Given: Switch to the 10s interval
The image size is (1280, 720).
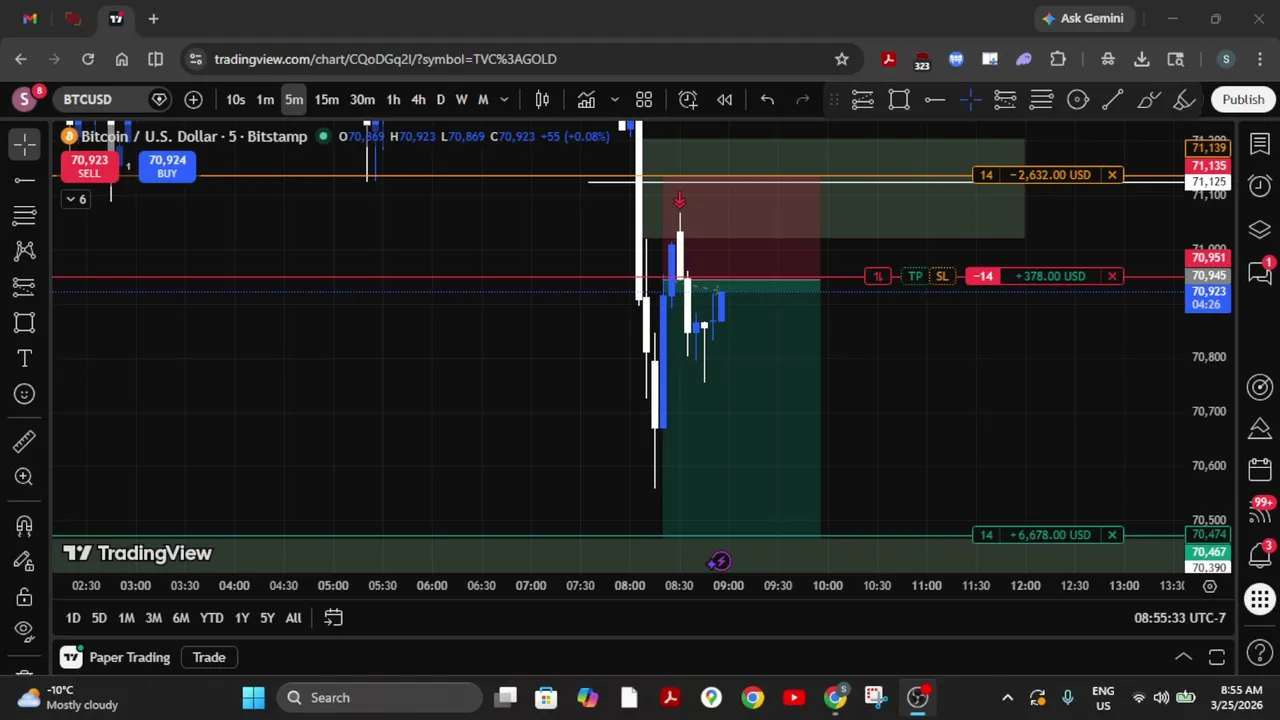Looking at the screenshot, I should [235, 99].
